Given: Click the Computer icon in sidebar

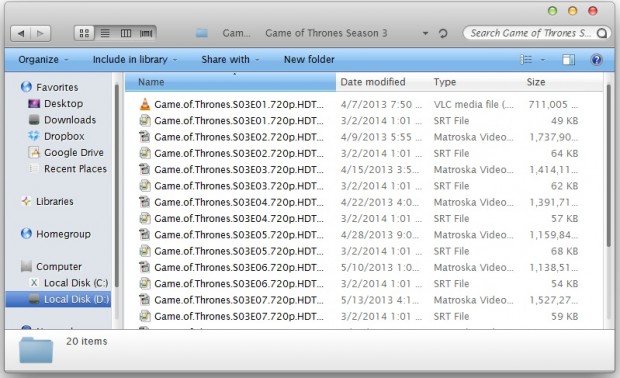Looking at the screenshot, I should tap(26, 266).
